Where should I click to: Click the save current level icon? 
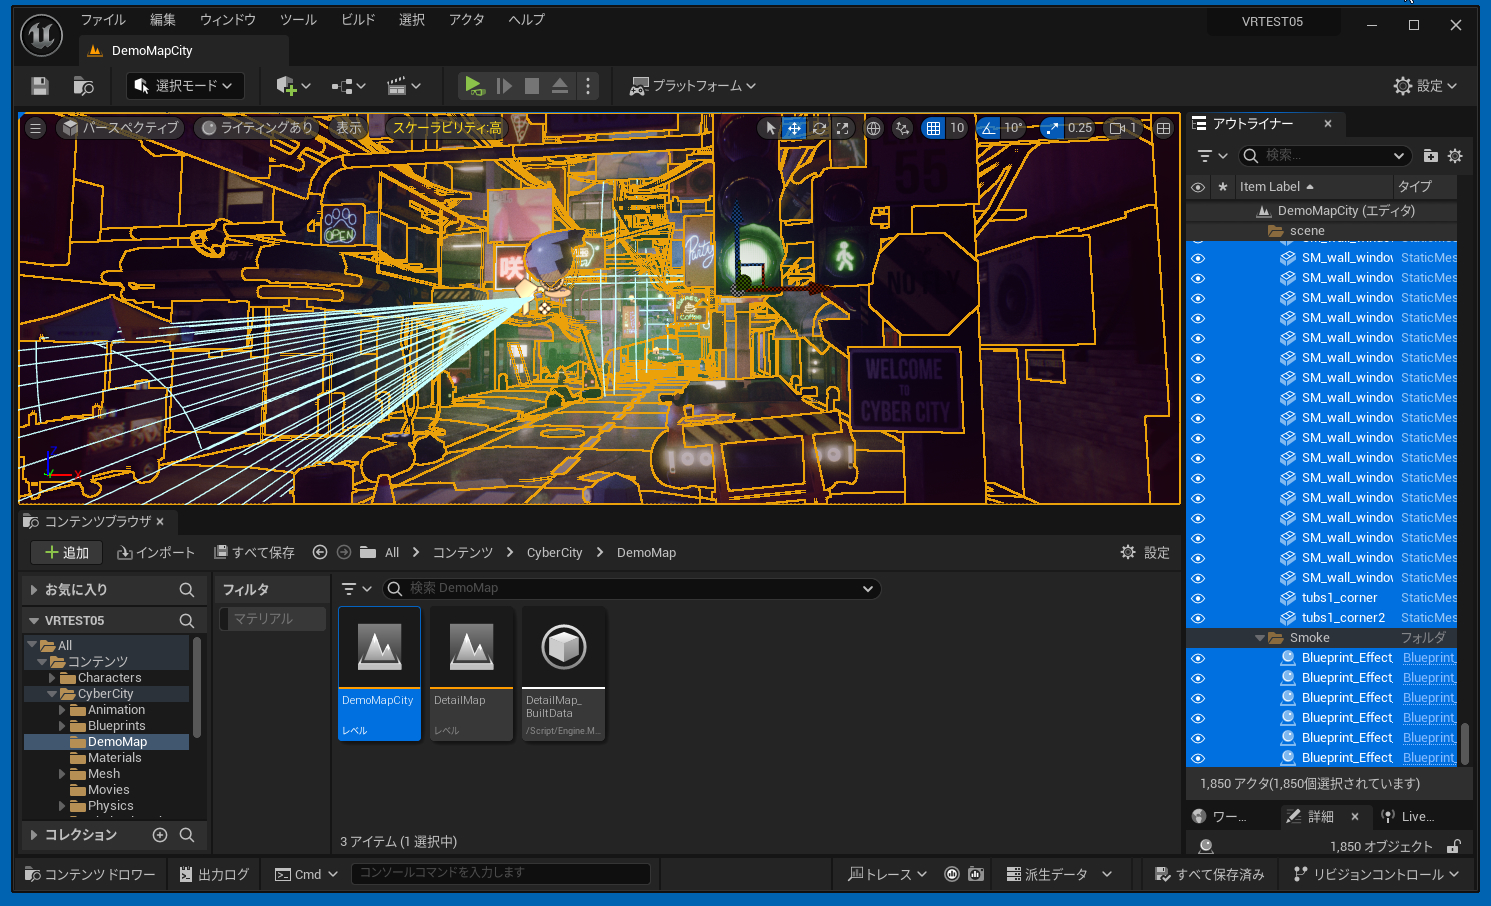[39, 86]
